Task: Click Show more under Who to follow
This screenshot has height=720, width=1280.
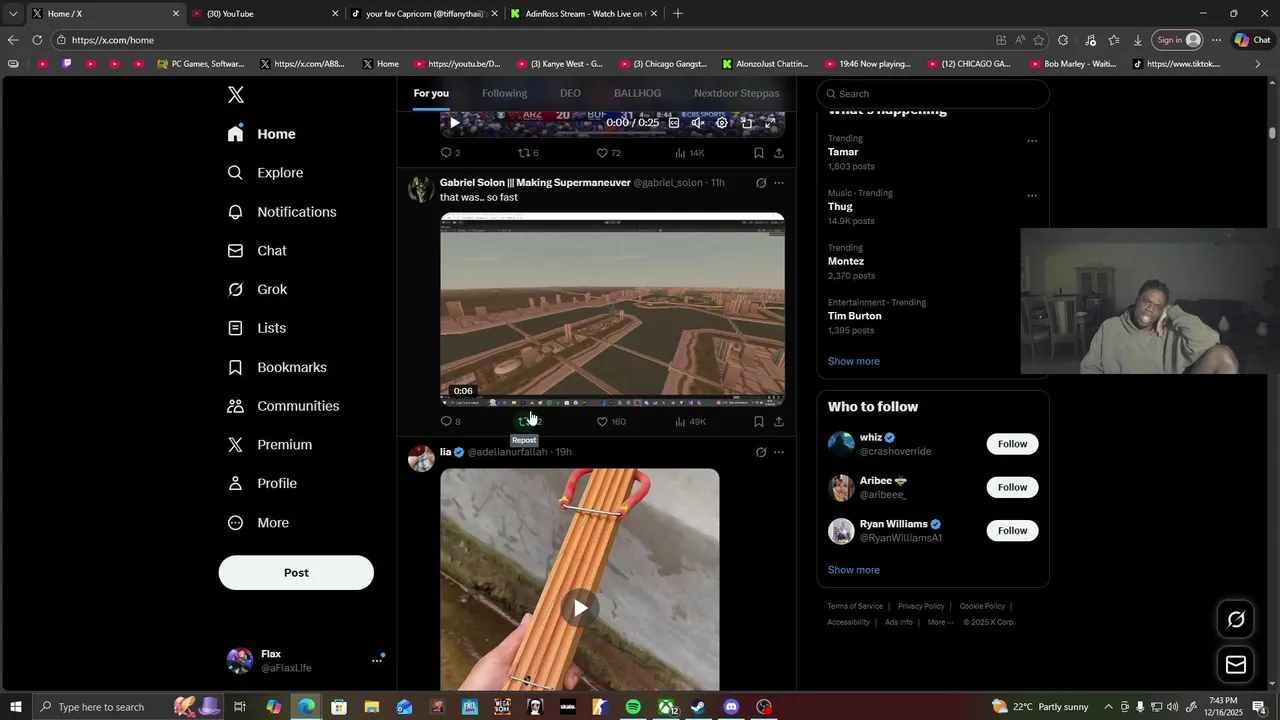Action: 853,570
